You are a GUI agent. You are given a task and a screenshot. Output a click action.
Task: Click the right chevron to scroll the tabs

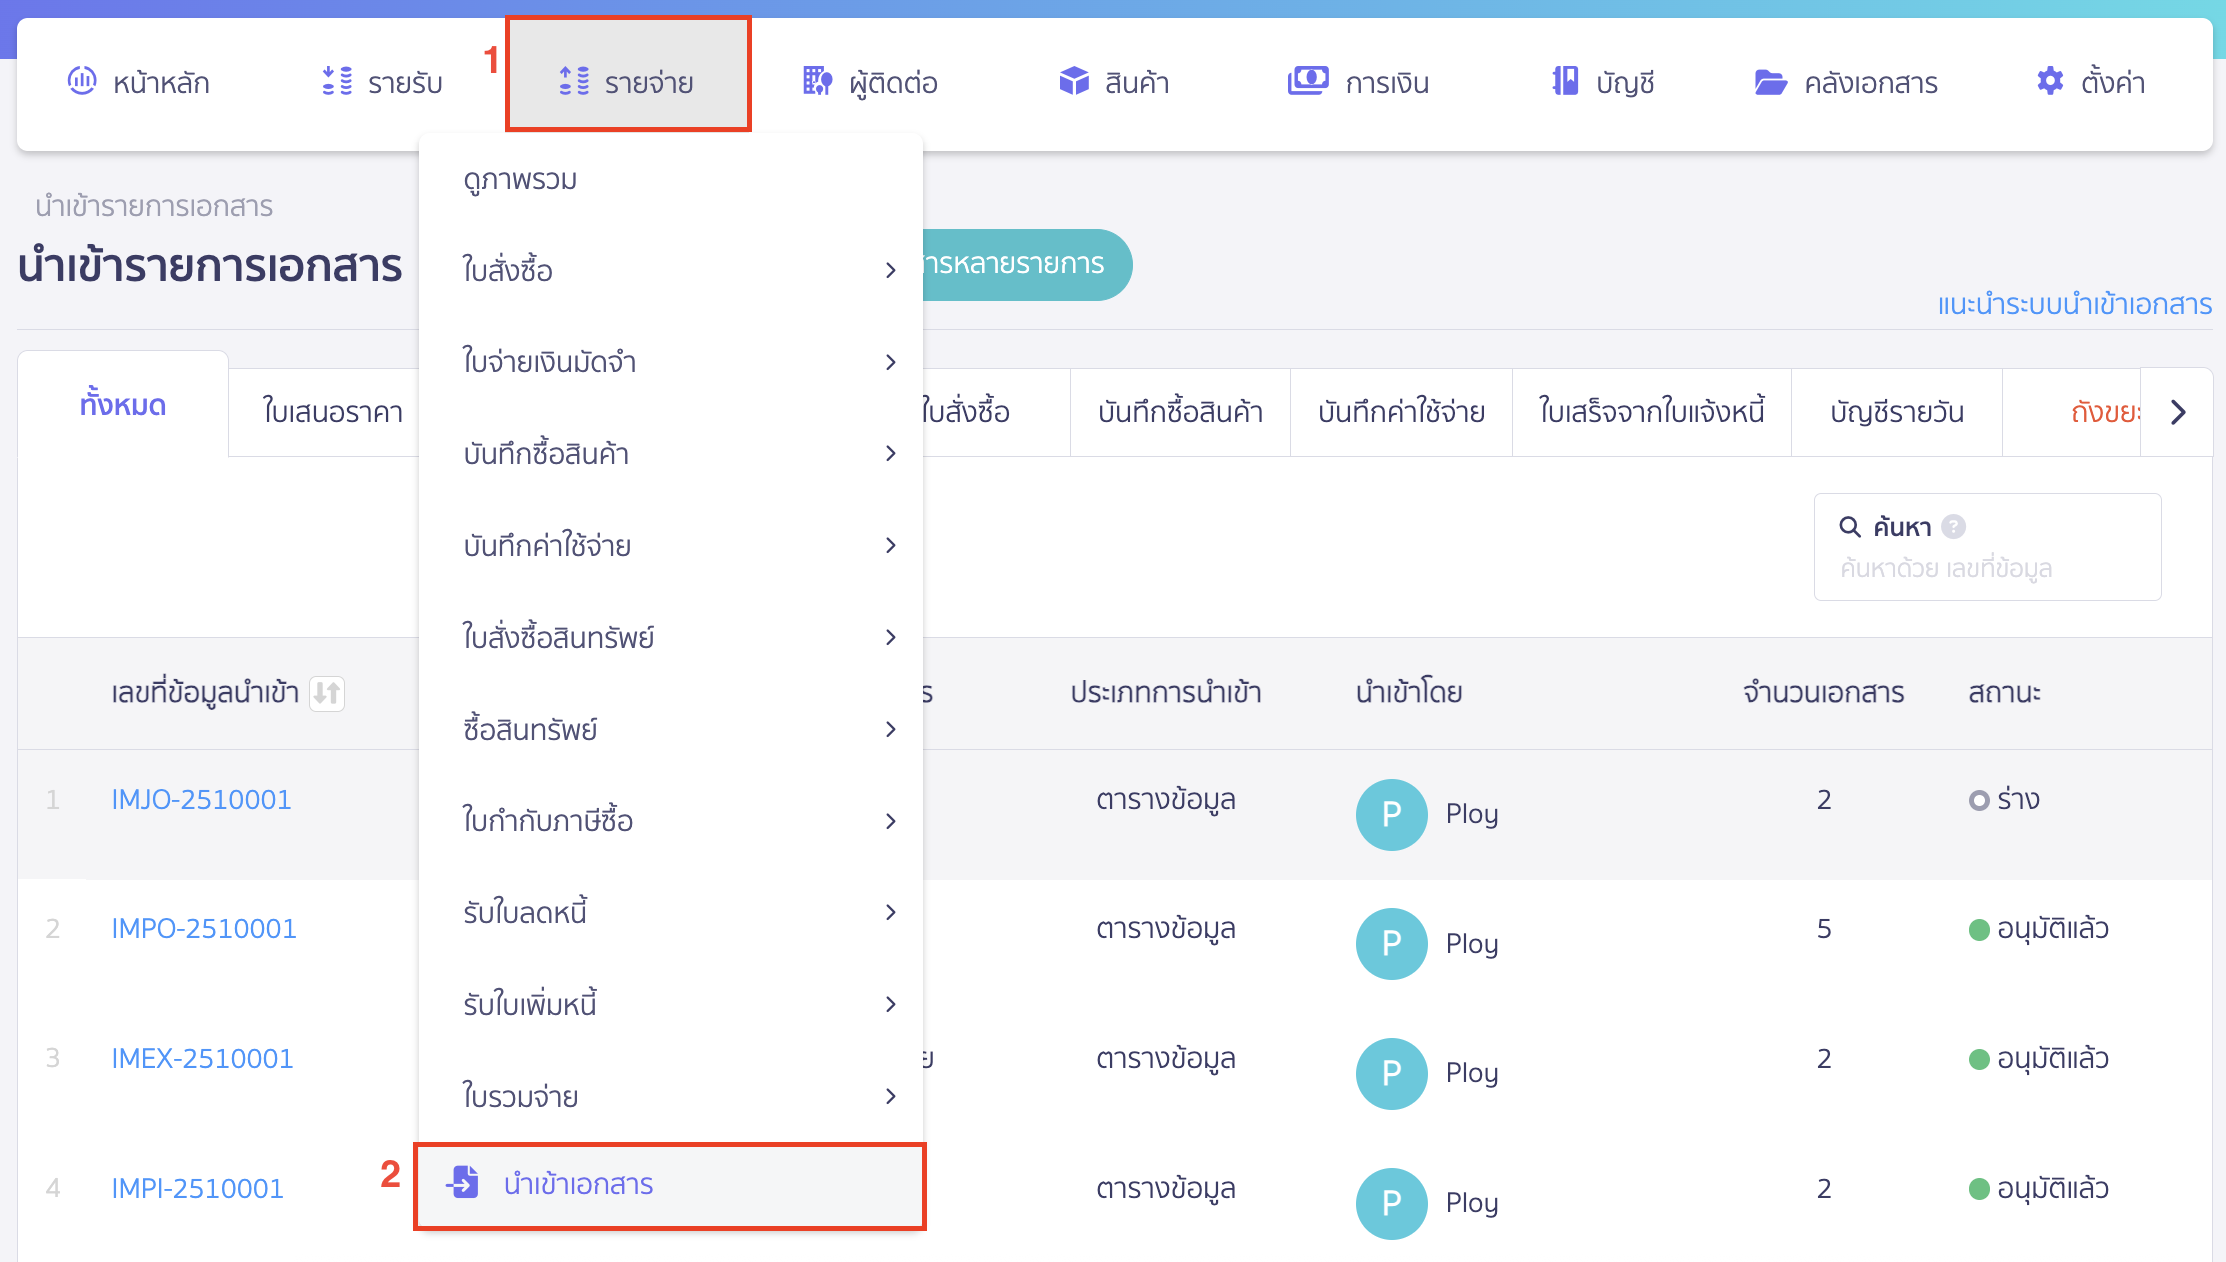coord(2178,411)
